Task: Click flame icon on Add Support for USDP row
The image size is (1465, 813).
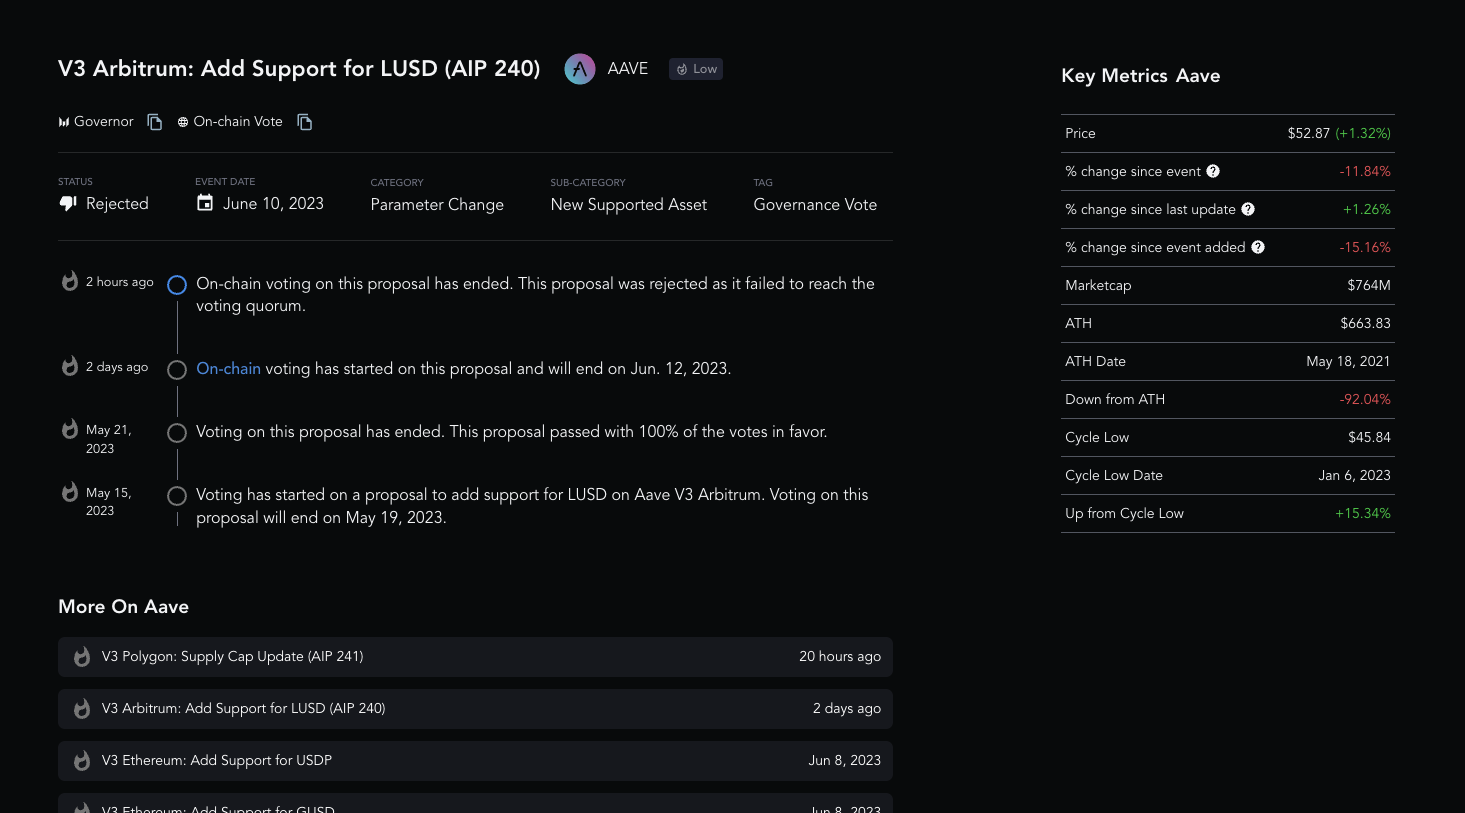Action: coord(82,761)
